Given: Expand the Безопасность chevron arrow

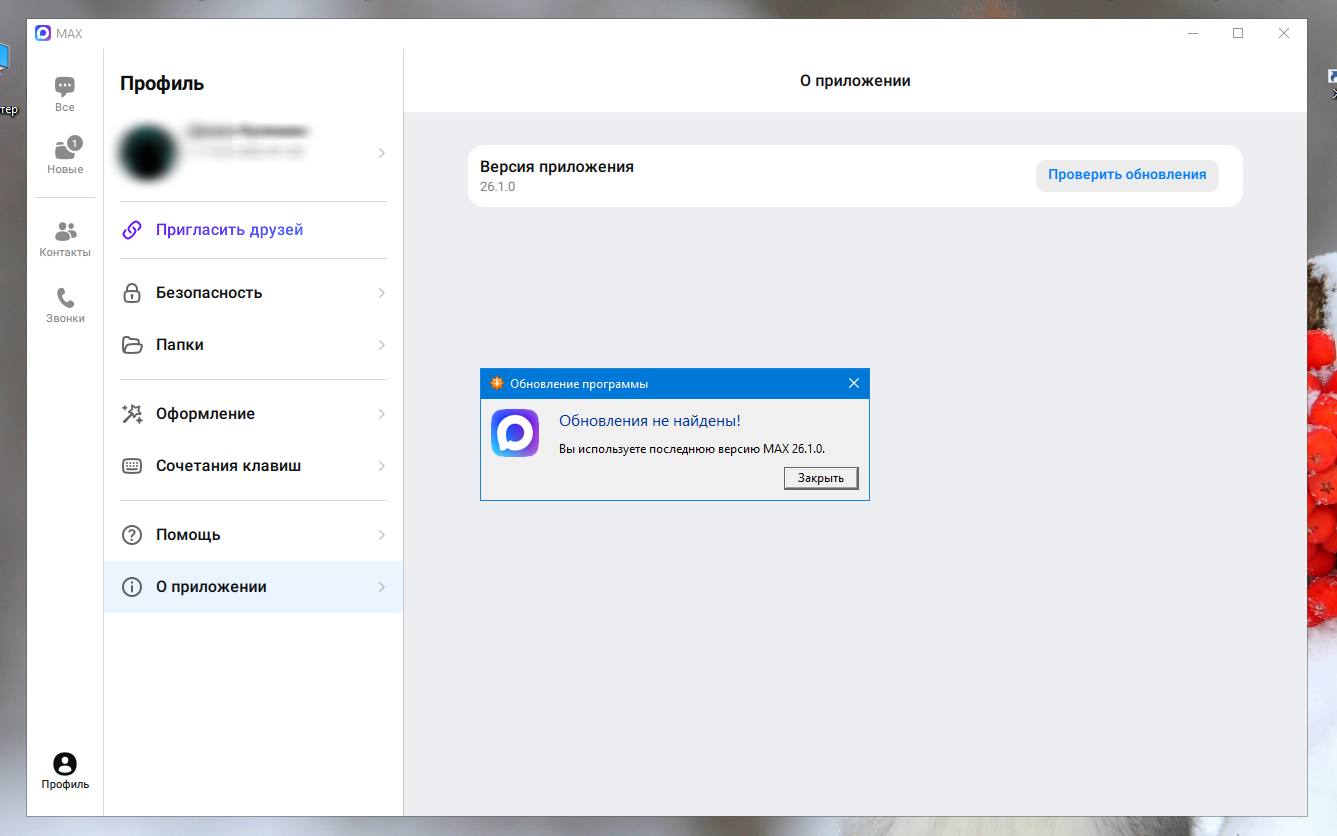Looking at the screenshot, I should (382, 293).
